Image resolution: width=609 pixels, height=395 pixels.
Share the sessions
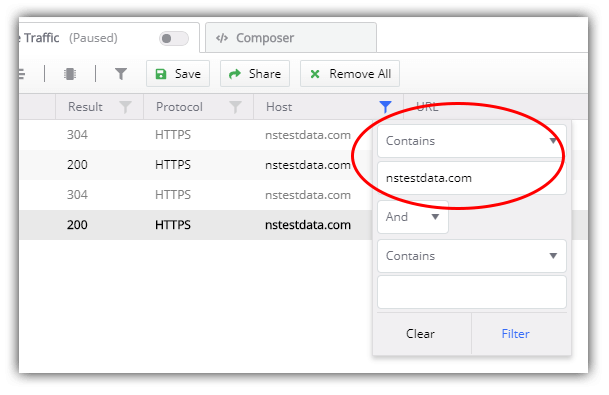point(255,74)
